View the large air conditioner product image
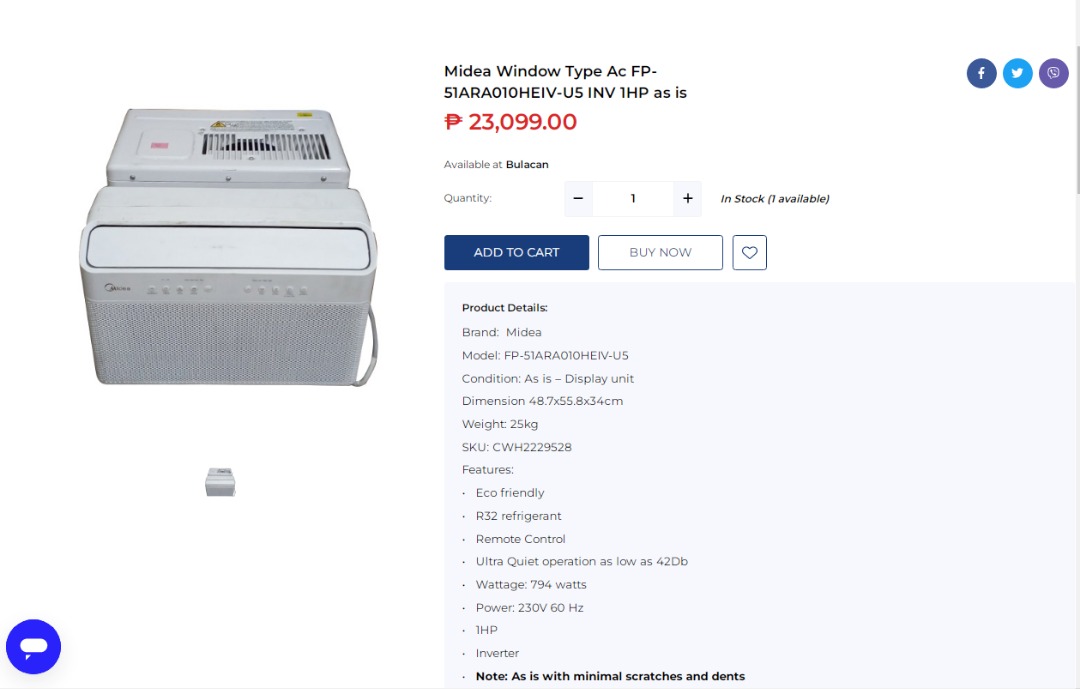 228,247
